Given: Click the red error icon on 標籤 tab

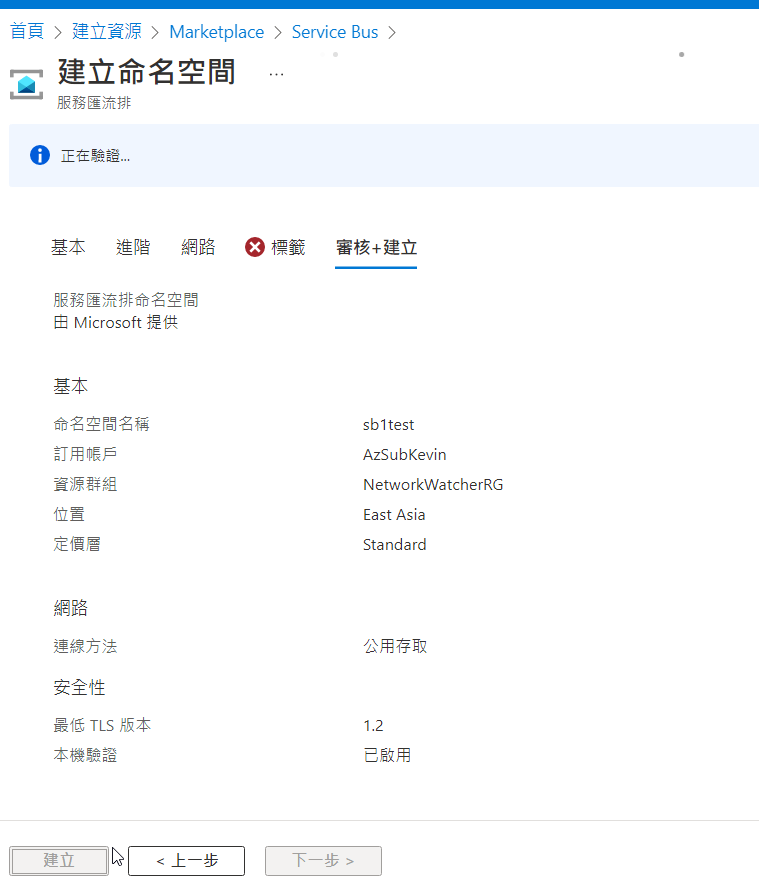Looking at the screenshot, I should (255, 247).
